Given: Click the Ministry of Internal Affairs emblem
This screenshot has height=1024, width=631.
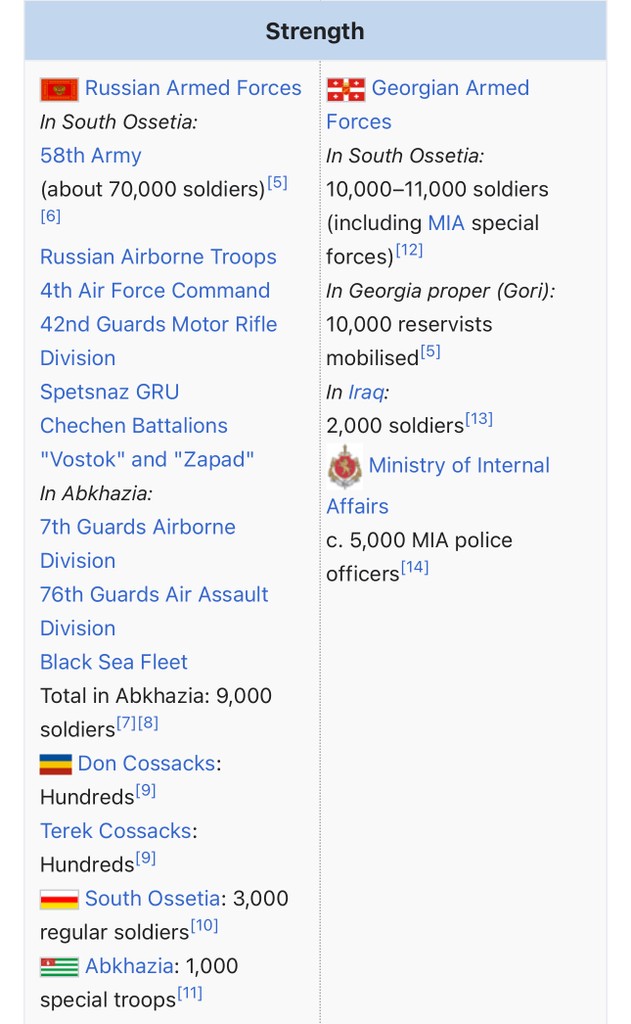Looking at the screenshot, I should [345, 466].
